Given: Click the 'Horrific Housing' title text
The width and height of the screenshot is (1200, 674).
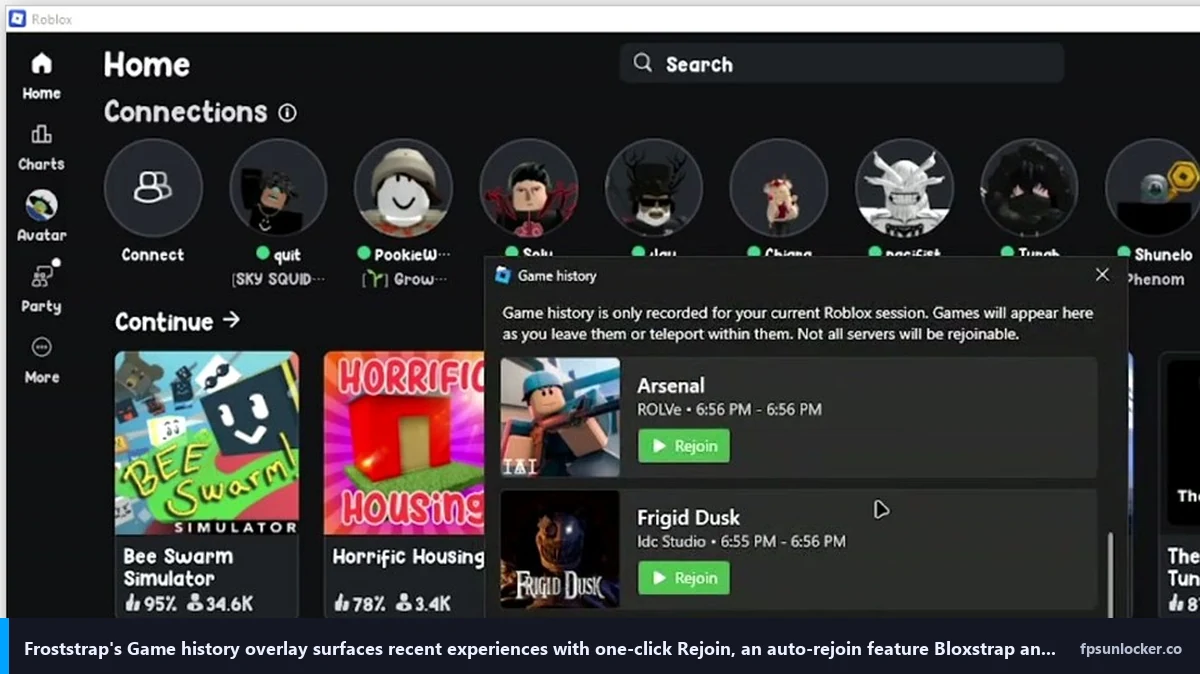Looking at the screenshot, I should click(408, 557).
